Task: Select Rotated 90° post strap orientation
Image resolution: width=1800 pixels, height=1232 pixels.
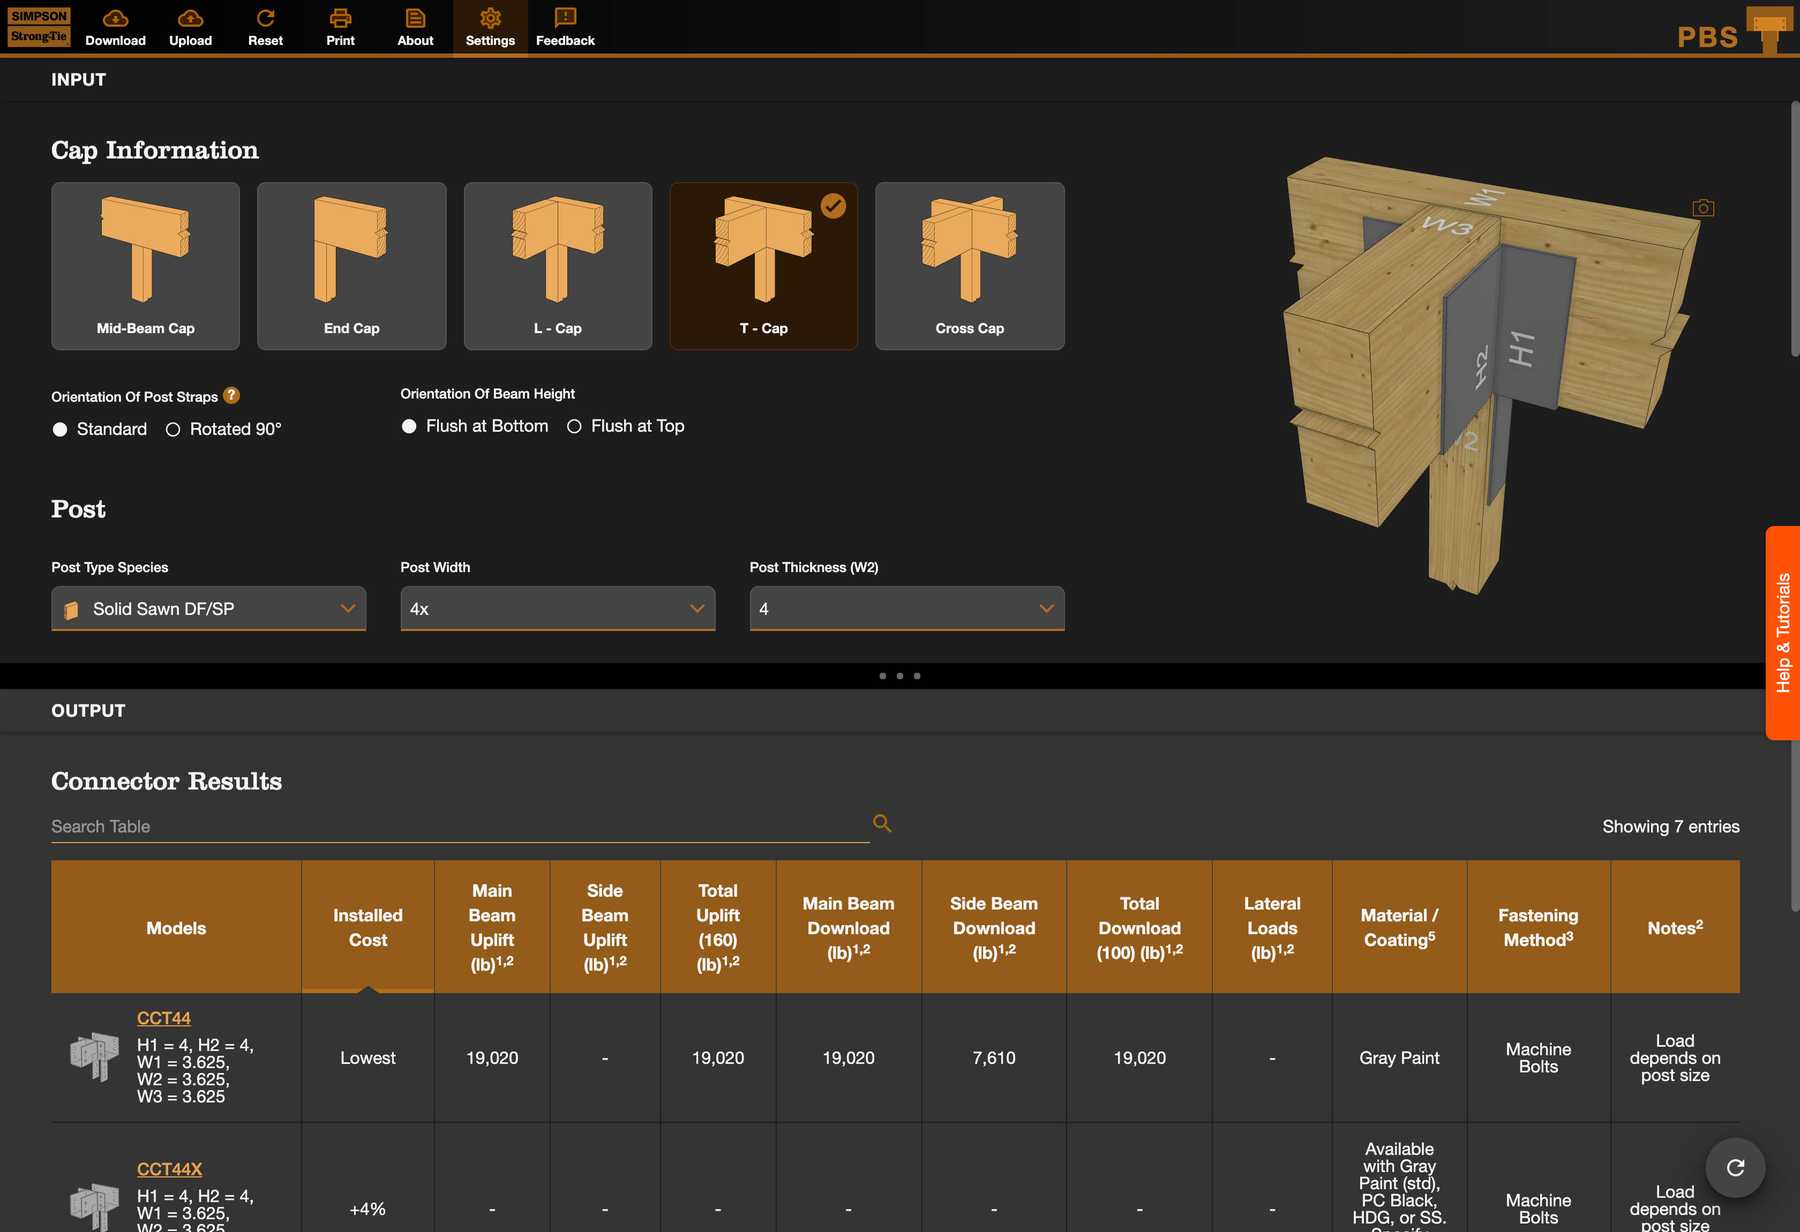Action: 173,429
